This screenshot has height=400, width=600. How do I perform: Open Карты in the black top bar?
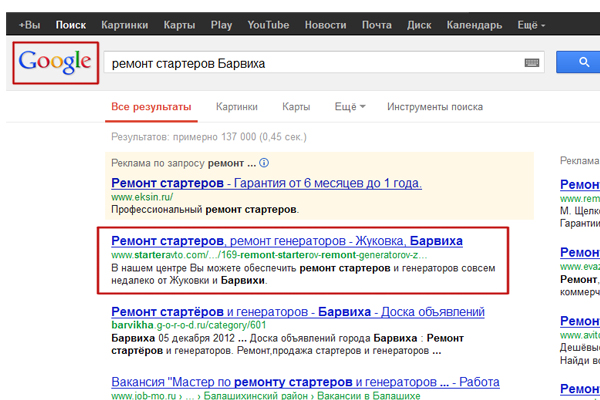point(179,25)
